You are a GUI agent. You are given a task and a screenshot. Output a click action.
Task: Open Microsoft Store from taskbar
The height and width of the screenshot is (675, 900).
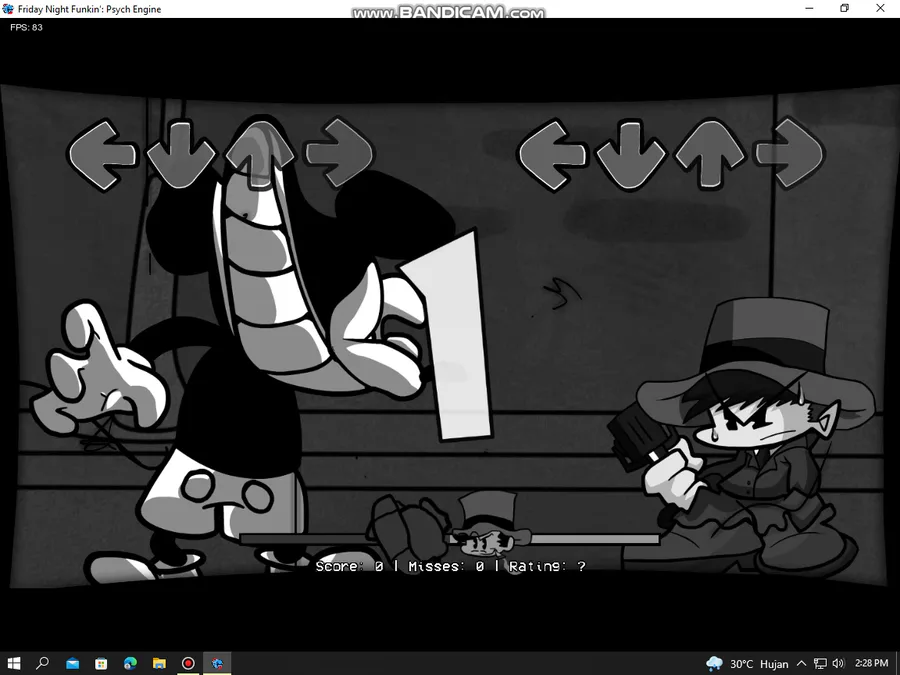(101, 664)
